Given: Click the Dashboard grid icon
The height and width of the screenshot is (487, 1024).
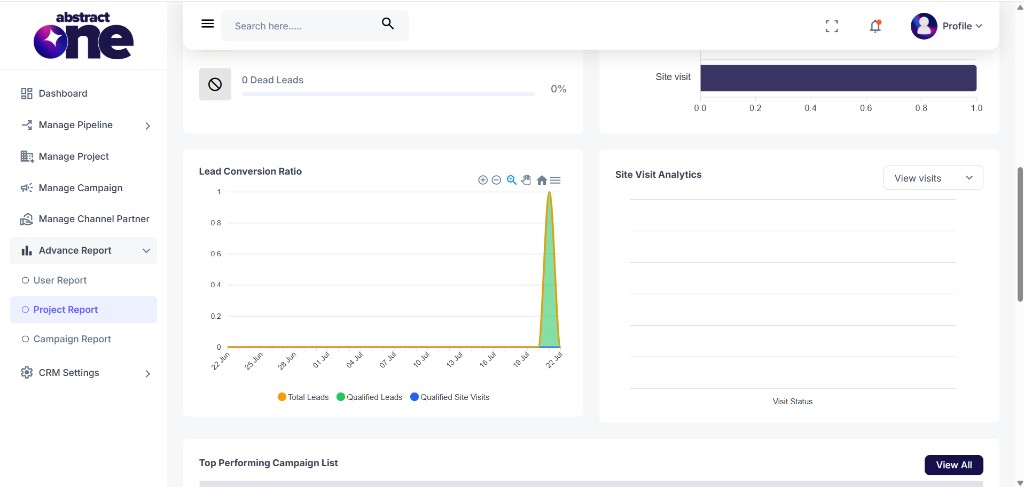Looking at the screenshot, I should coord(27,93).
